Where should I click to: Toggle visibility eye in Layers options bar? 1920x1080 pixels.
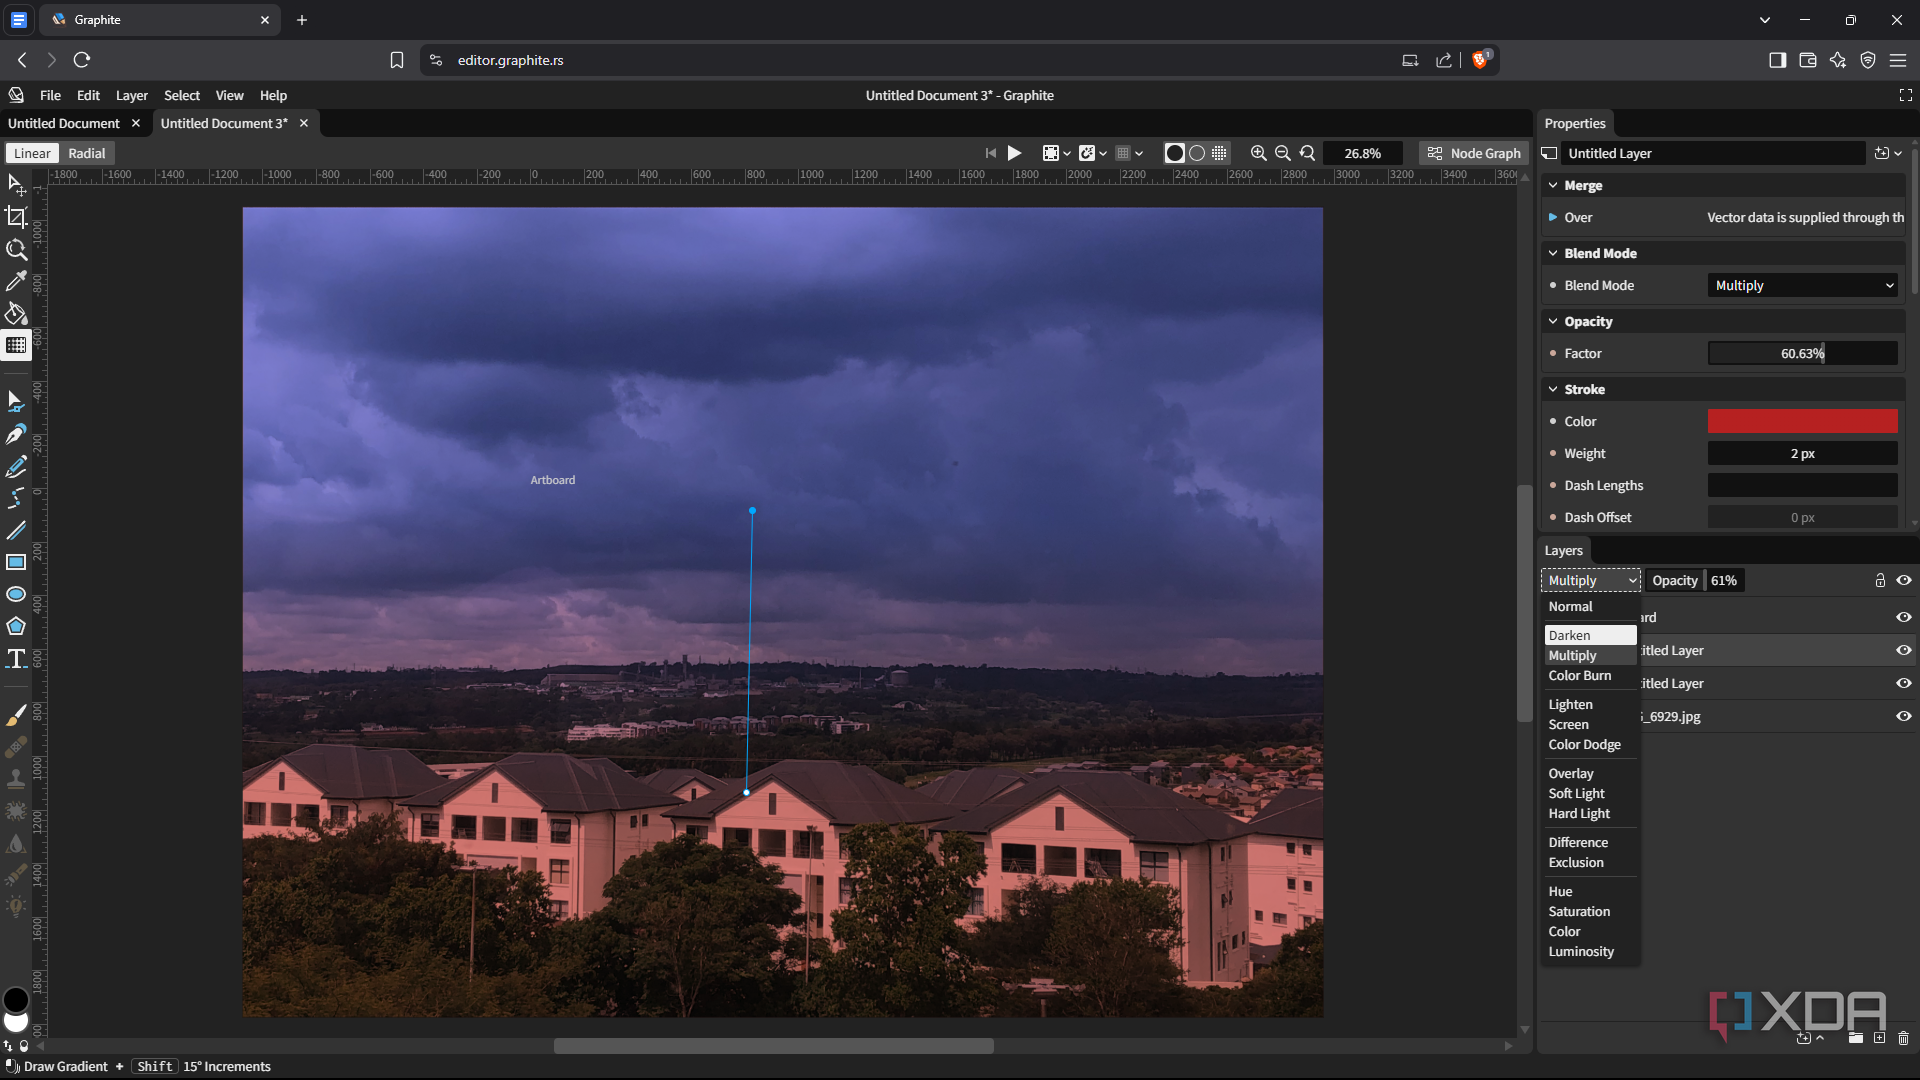[x=1904, y=580]
